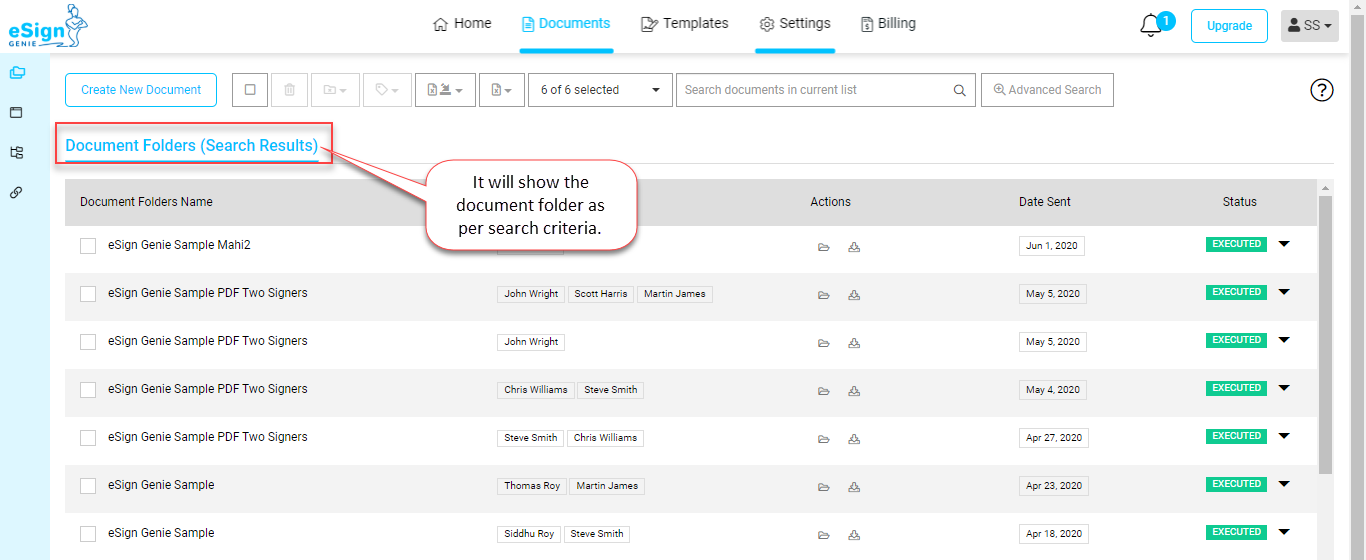This screenshot has height=560, width=1366.
Task: Check the box for the row with only John Wright
Action: click(88, 342)
